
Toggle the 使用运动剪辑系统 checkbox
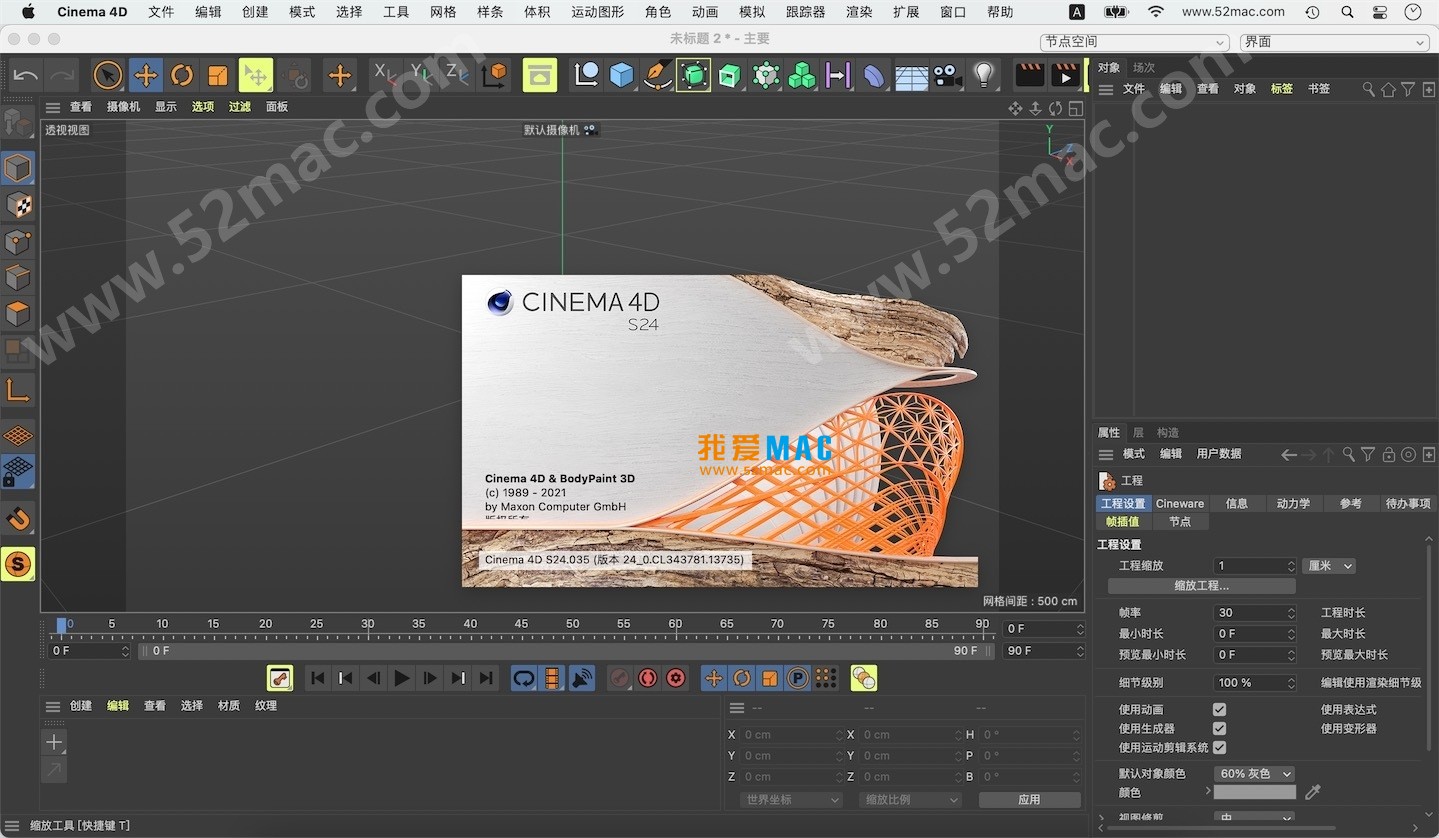[1219, 747]
